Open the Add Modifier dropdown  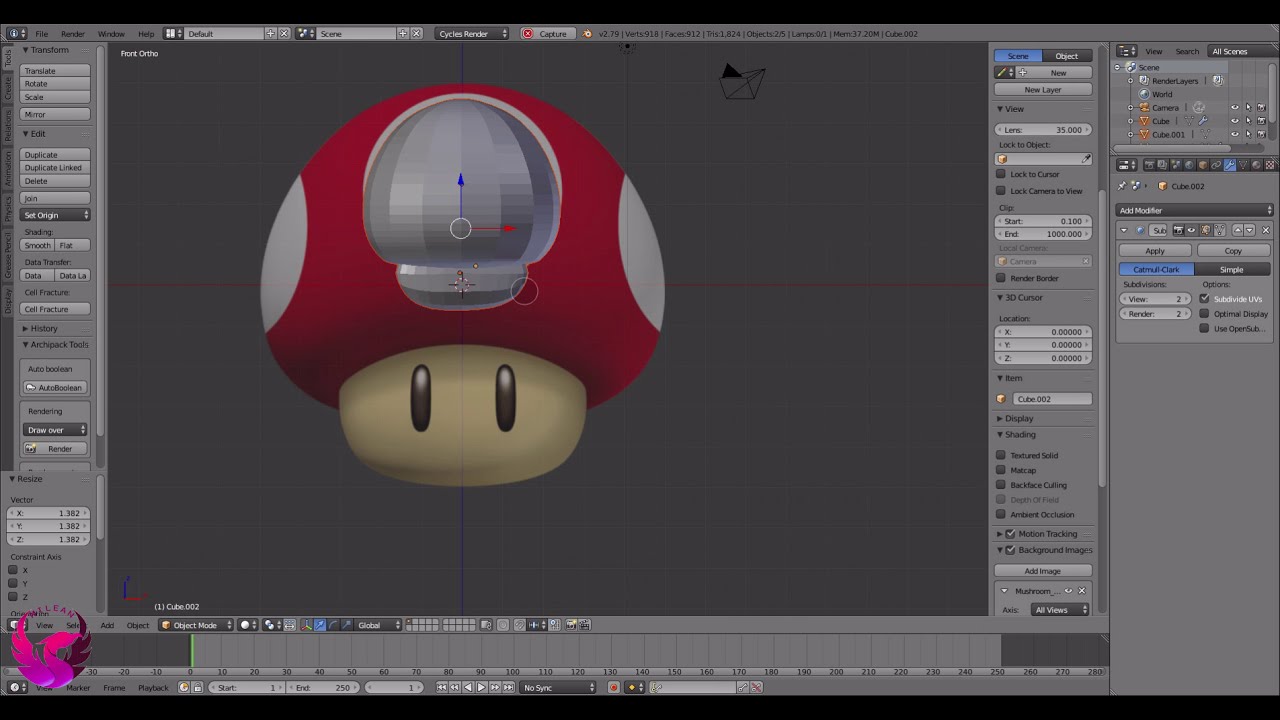1195,210
